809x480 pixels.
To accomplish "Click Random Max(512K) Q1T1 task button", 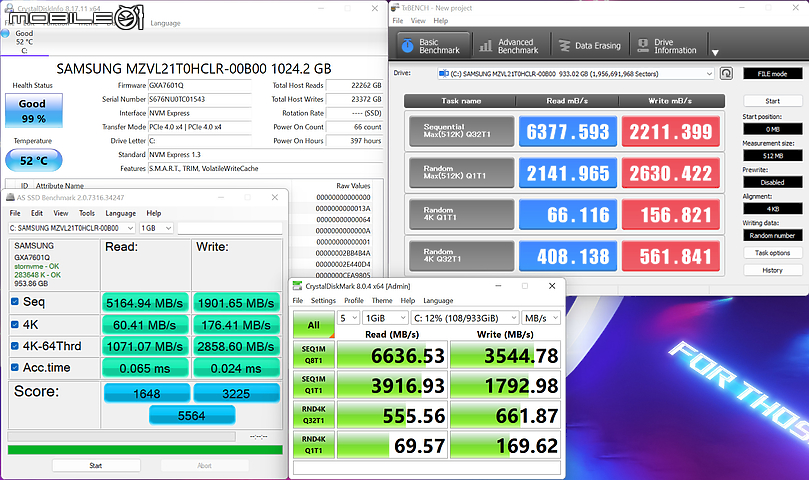I will (x=461, y=173).
